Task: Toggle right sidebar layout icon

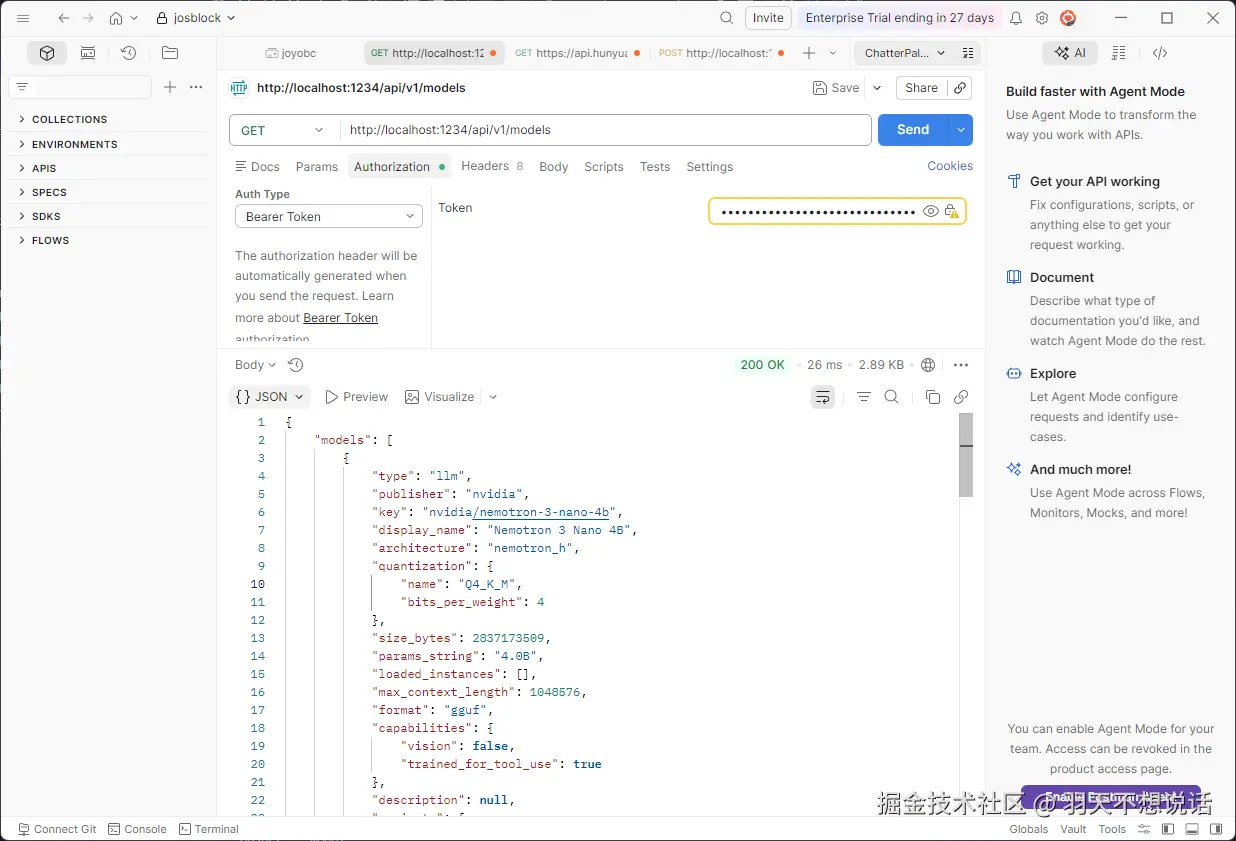Action: pyautogui.click(x=1216, y=829)
